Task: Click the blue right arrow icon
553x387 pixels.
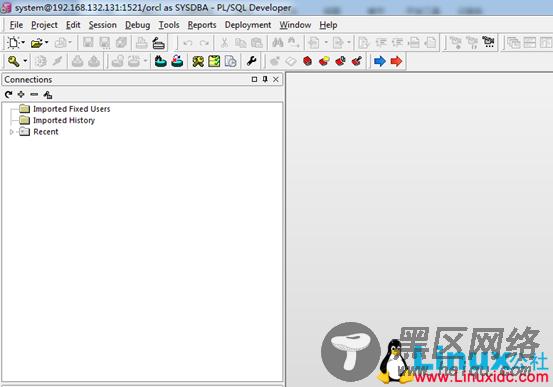Action: (380, 61)
